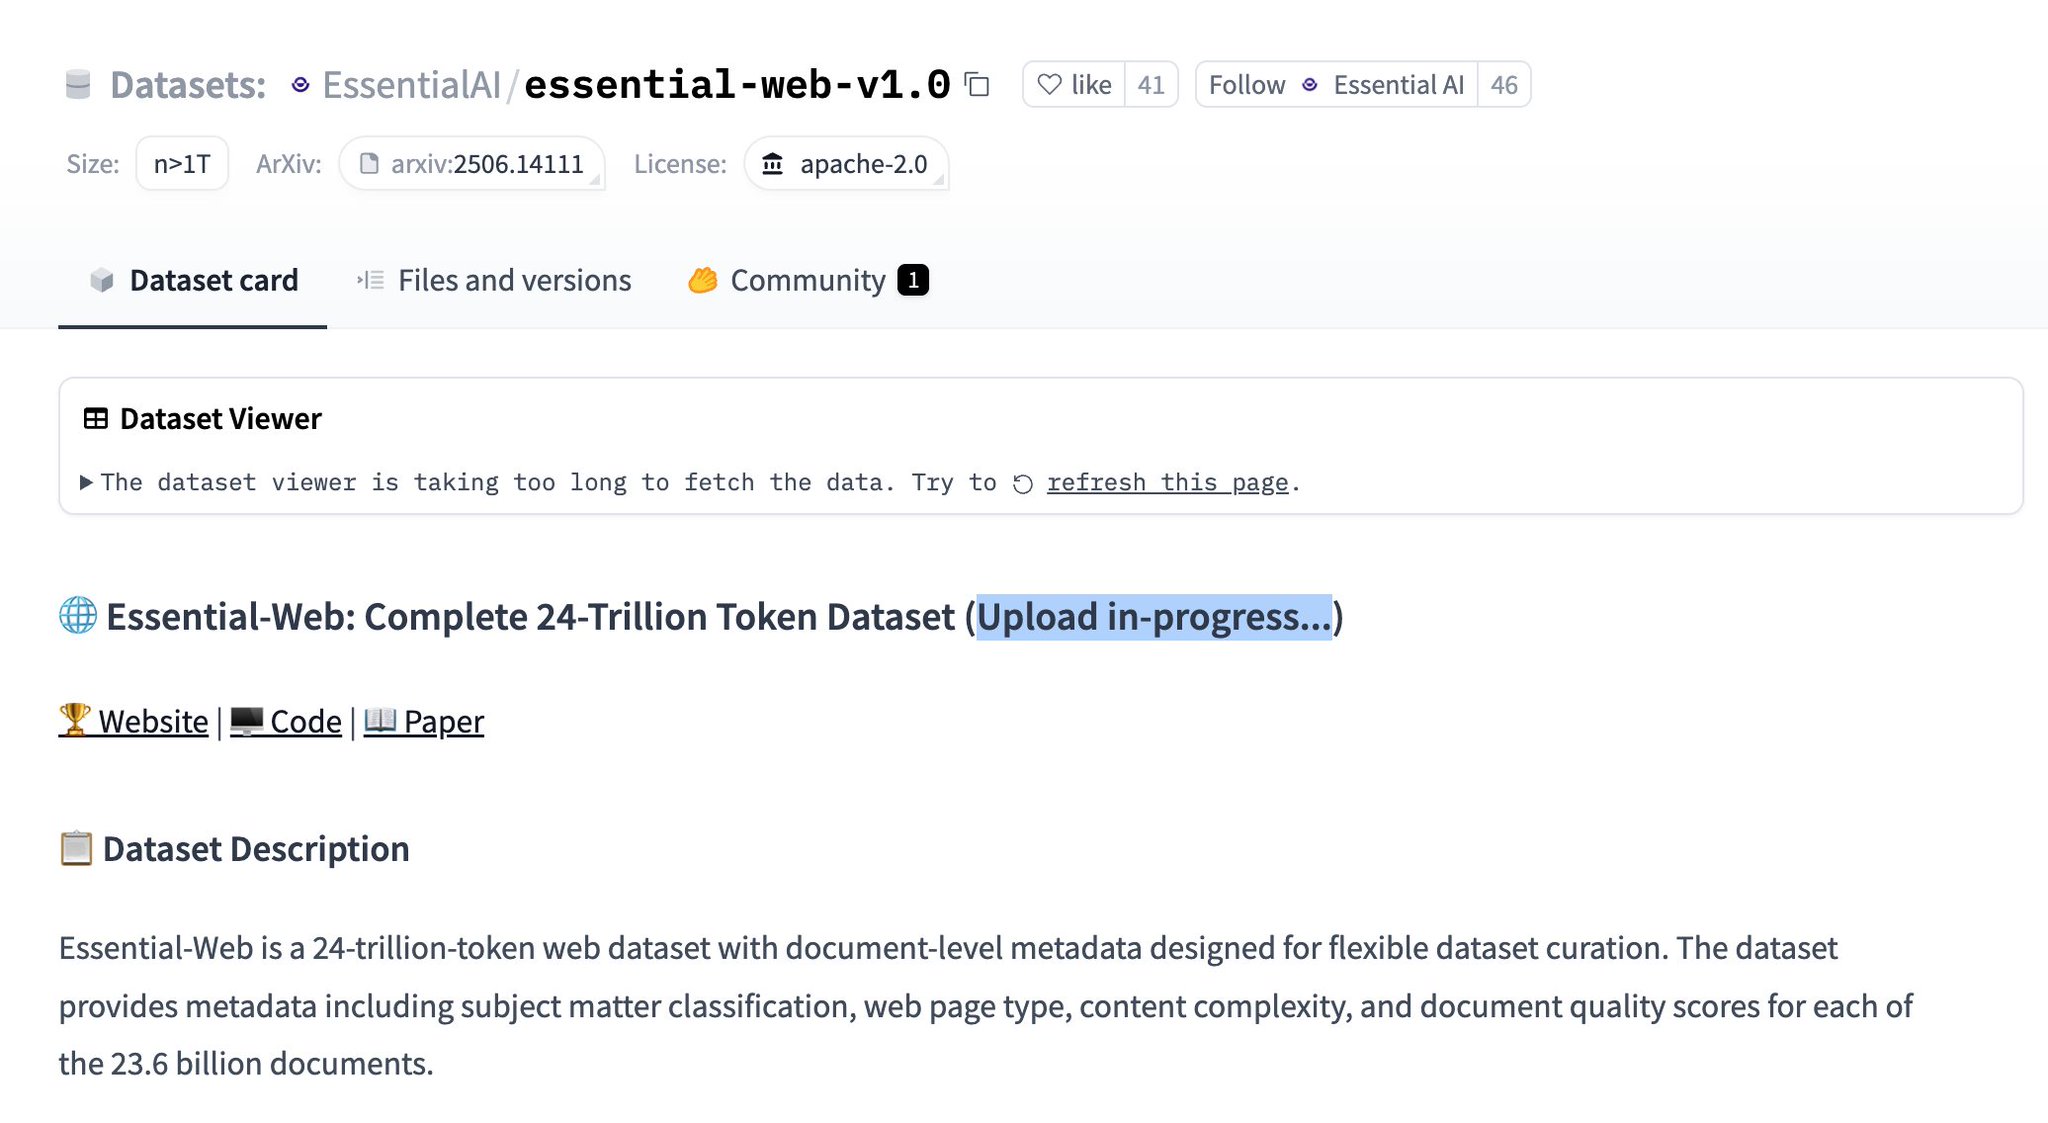This screenshot has height=1123, width=2048.
Task: Copy the dataset name with copy icon
Action: (977, 85)
